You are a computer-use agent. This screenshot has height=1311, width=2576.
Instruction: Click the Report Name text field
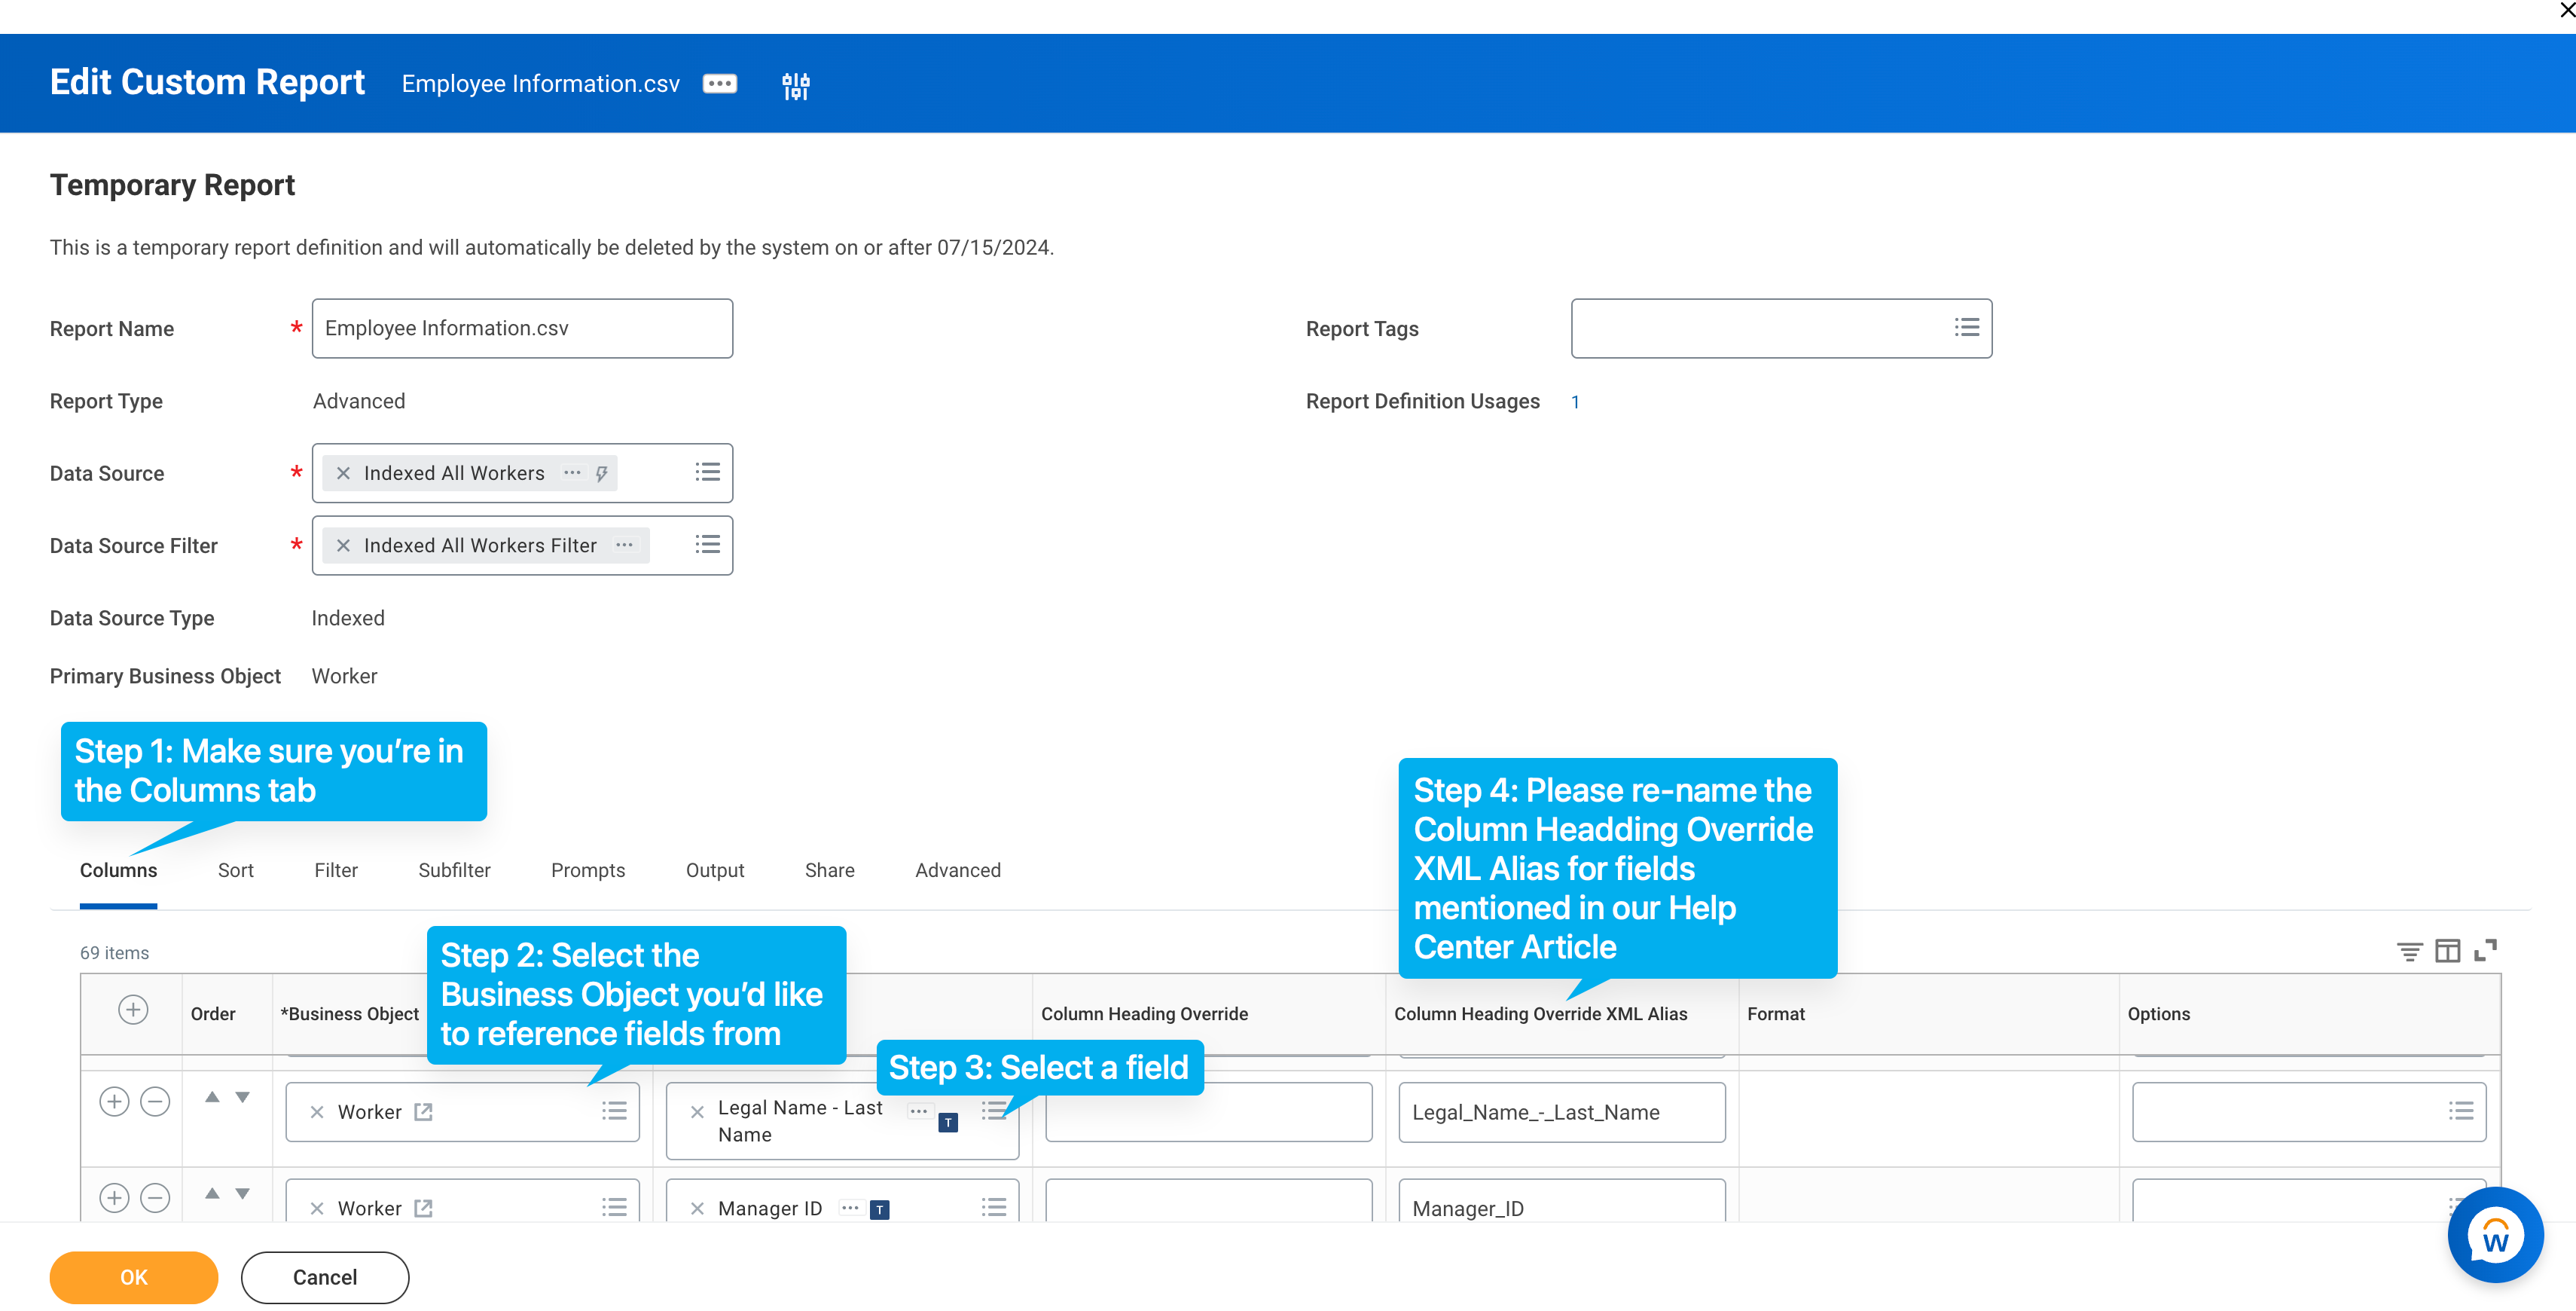pyautogui.click(x=521, y=328)
